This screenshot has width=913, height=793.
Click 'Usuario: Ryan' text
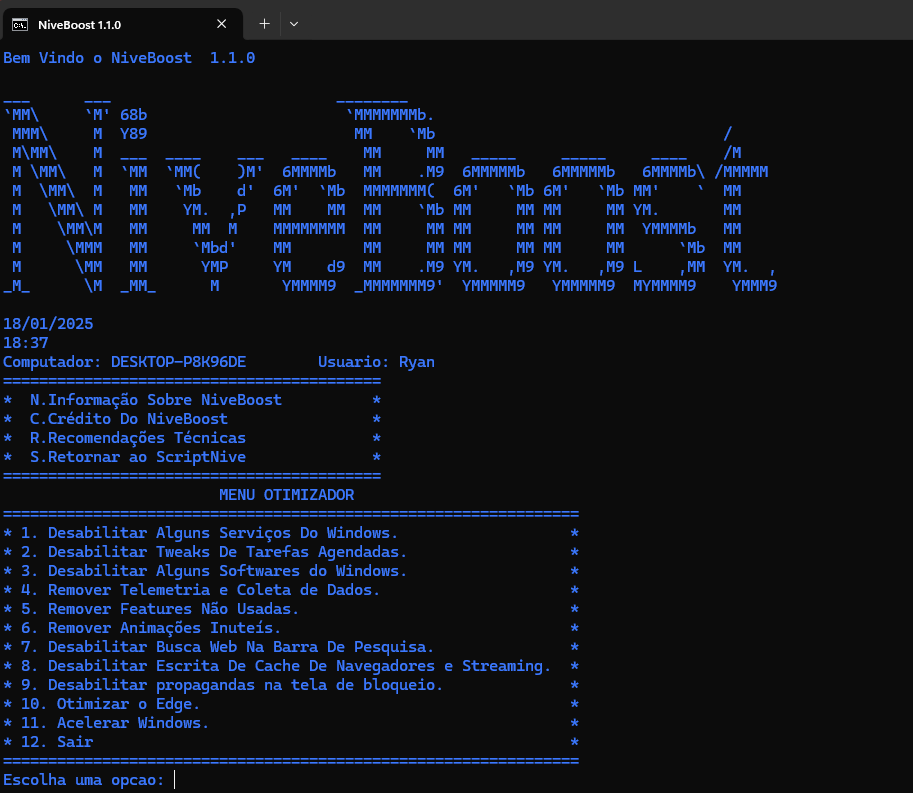(376, 362)
